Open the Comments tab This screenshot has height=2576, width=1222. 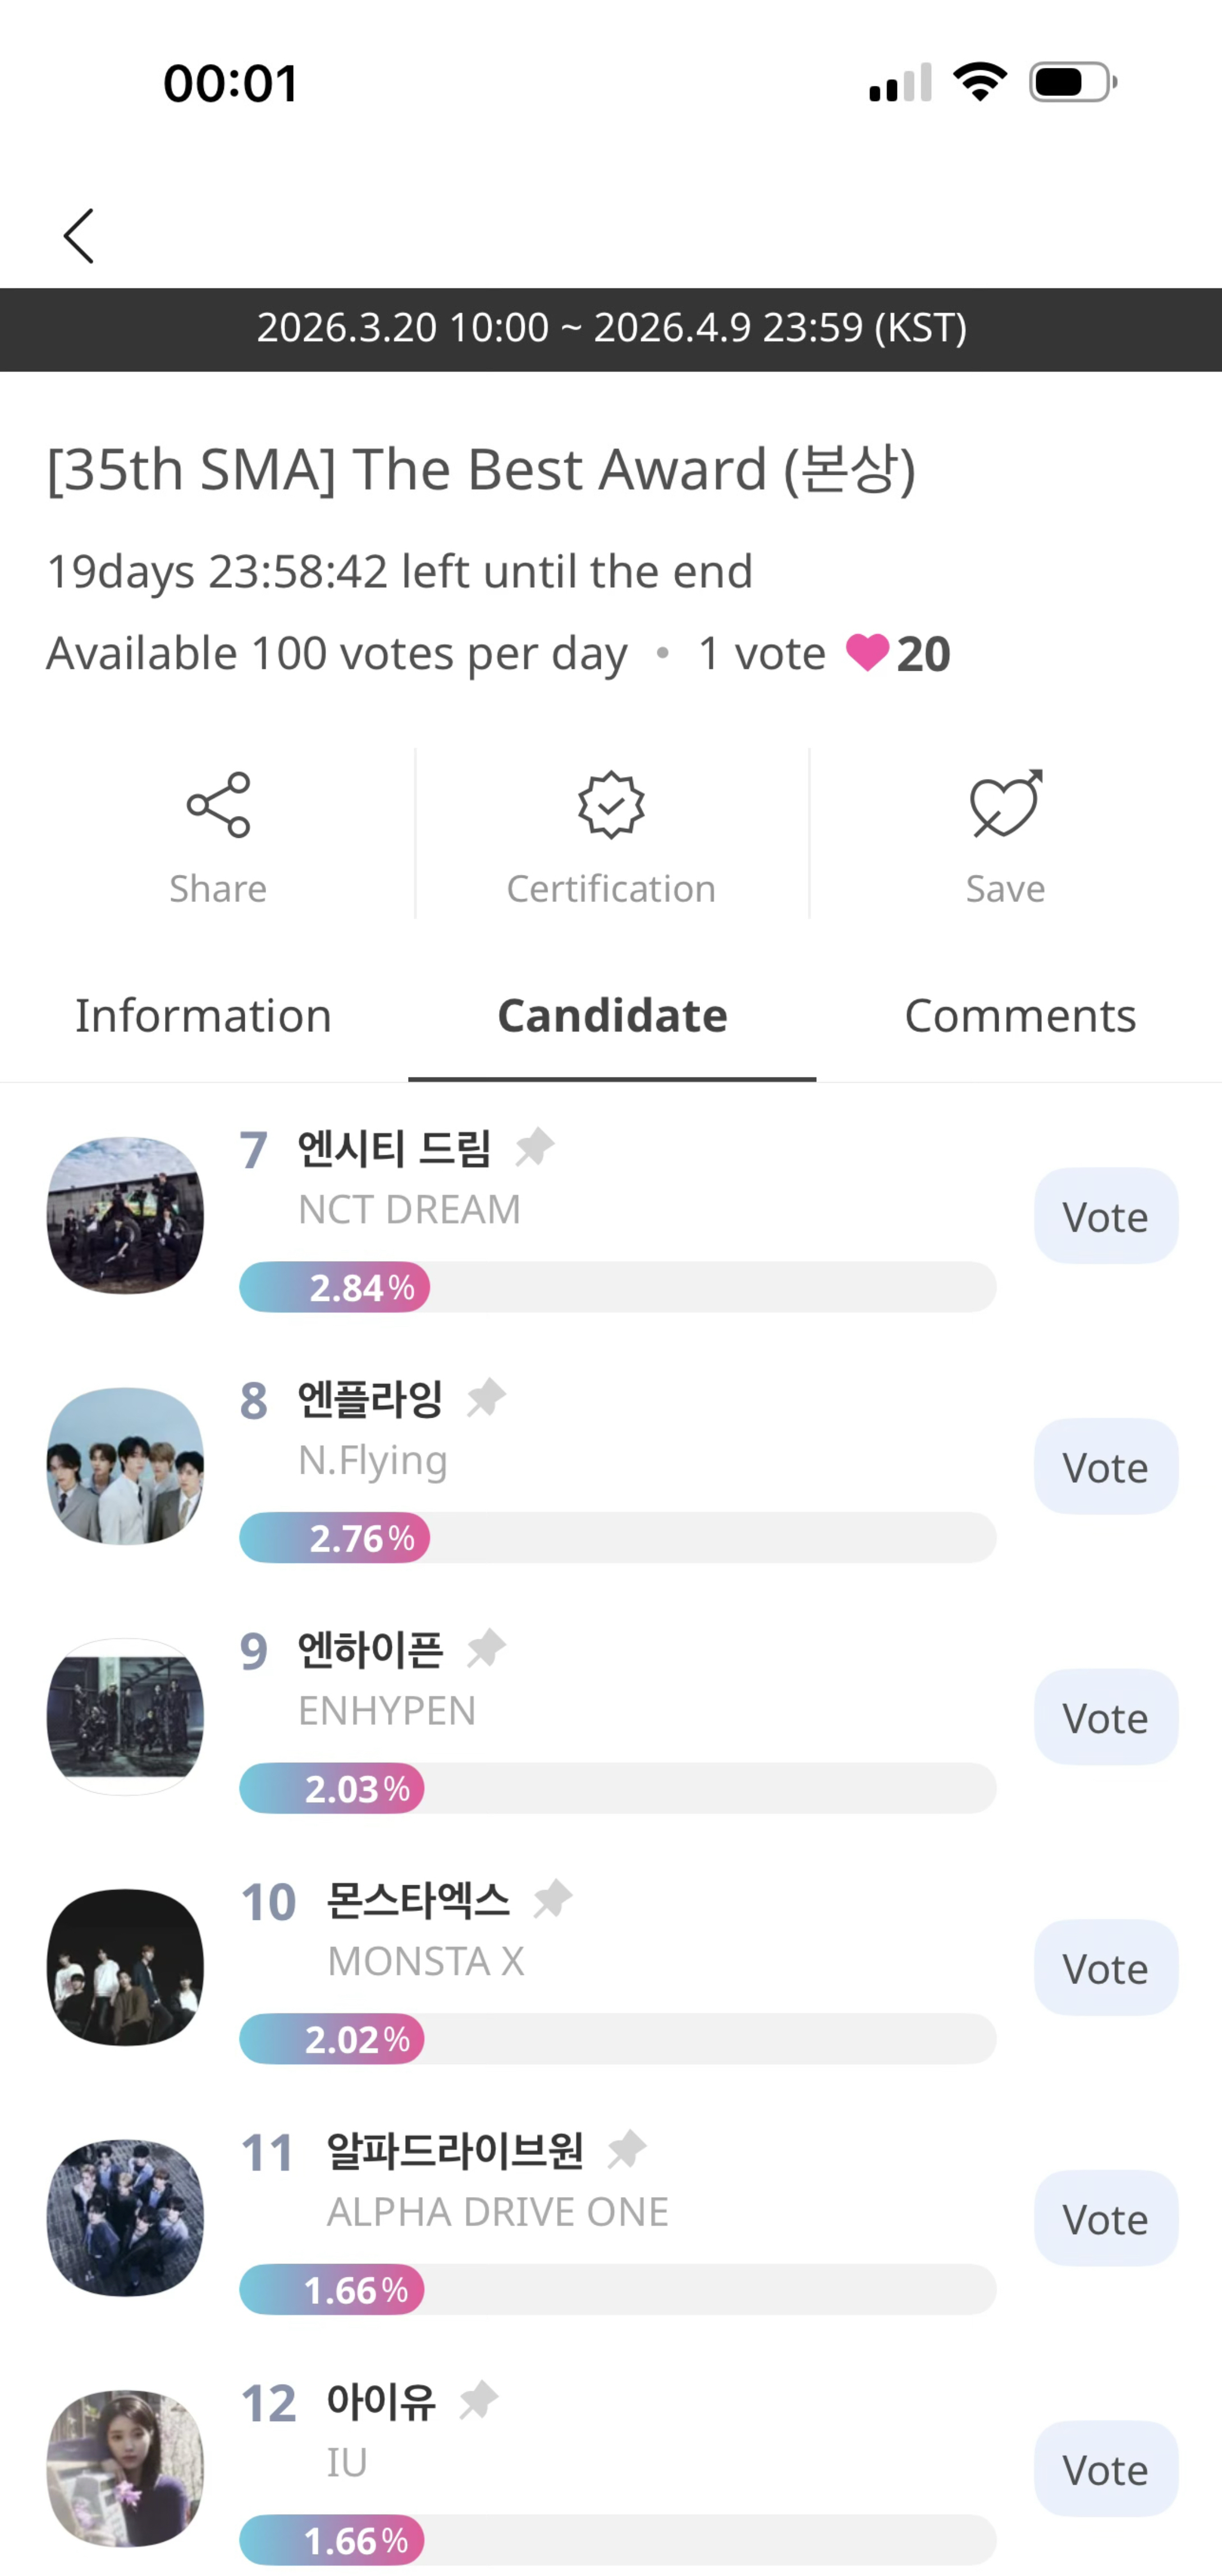[x=1020, y=1016]
